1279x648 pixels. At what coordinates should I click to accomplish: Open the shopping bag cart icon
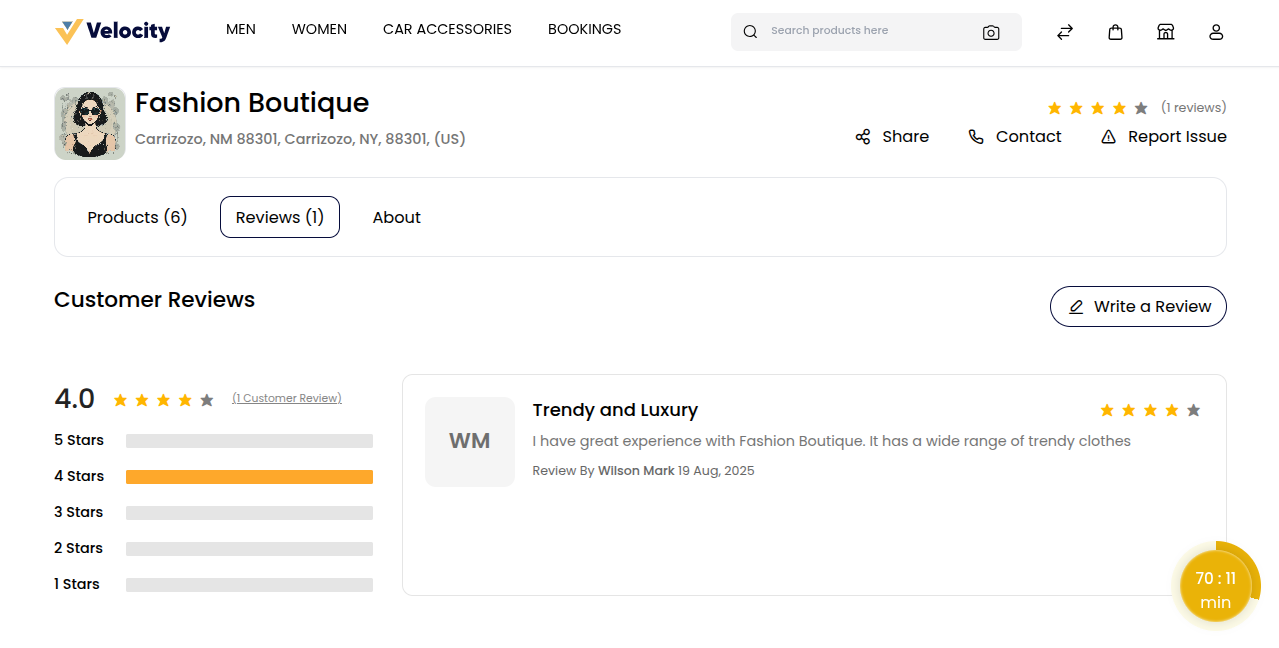[1115, 32]
